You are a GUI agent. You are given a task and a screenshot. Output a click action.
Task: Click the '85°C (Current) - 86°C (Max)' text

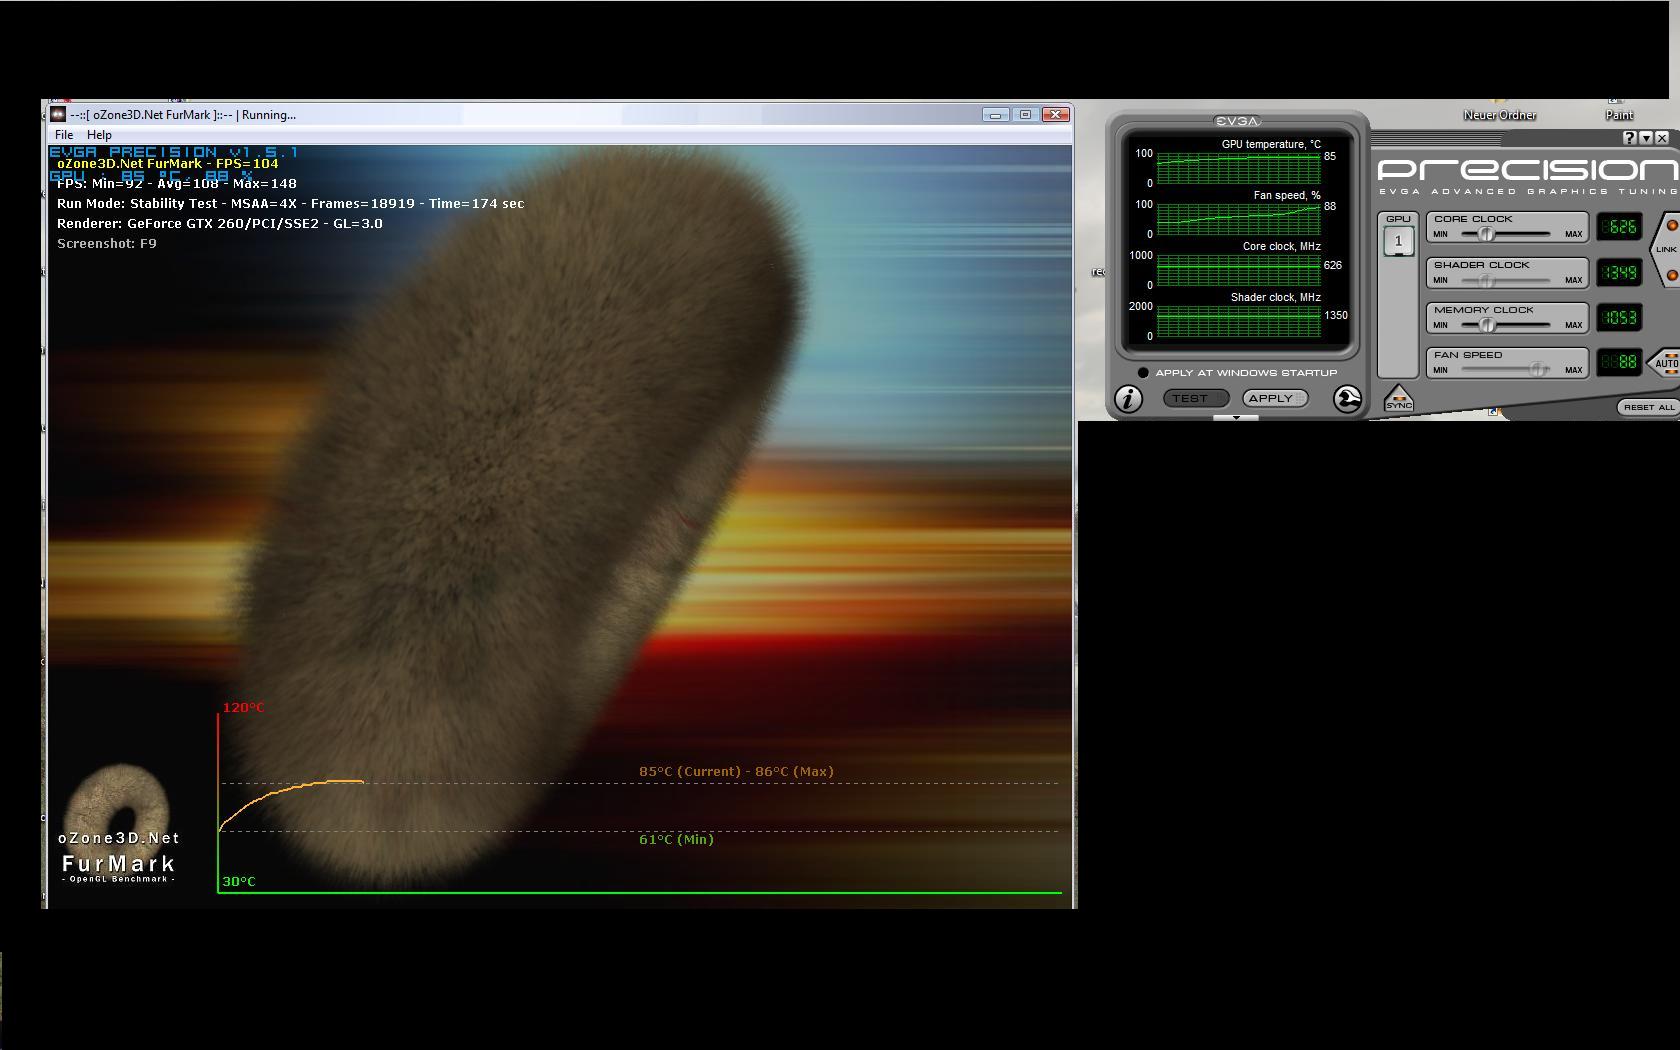[736, 771]
